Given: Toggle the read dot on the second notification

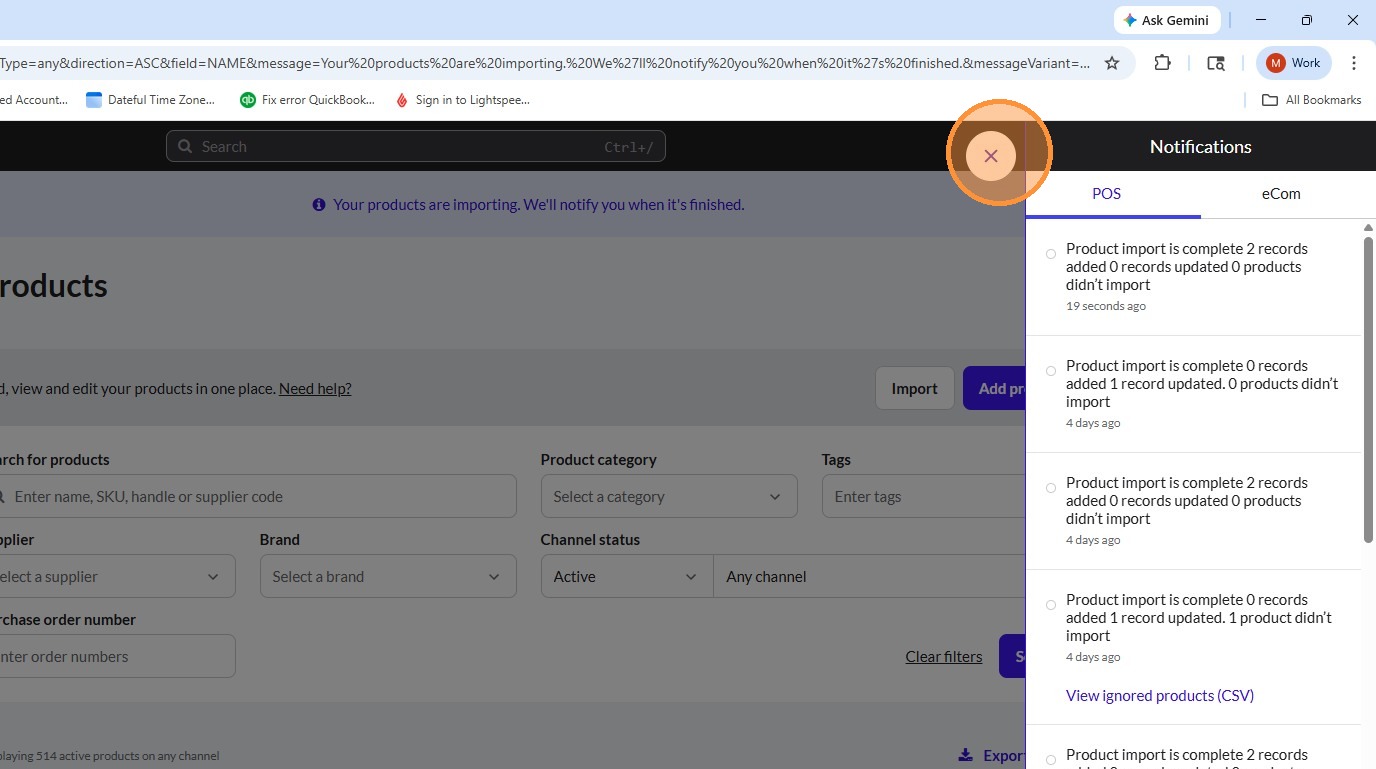Looking at the screenshot, I should click(1051, 371).
